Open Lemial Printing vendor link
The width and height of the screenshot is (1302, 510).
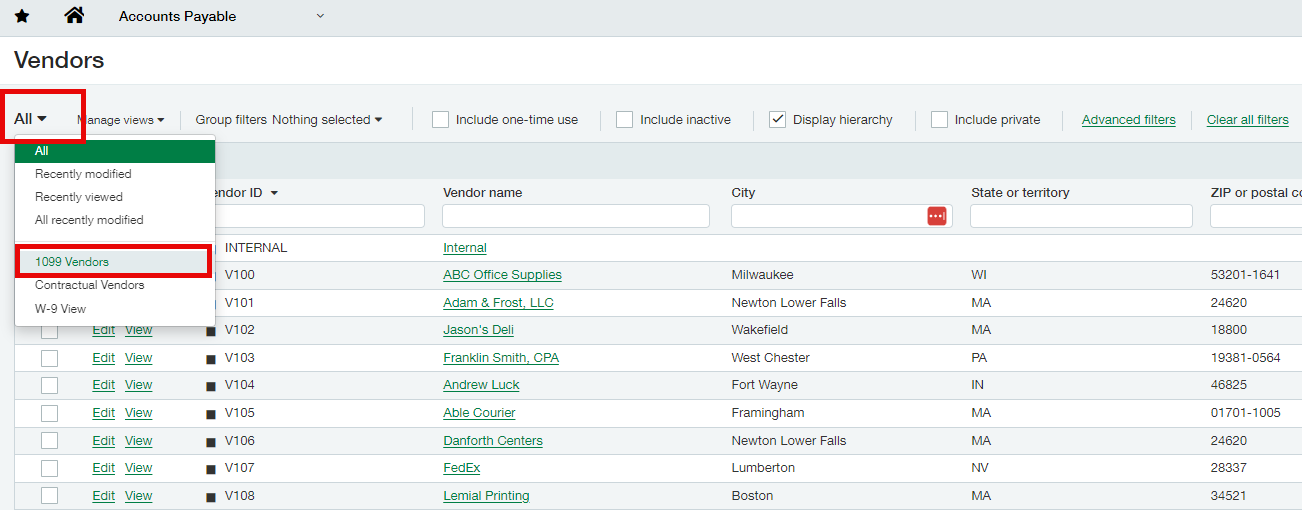pos(486,496)
